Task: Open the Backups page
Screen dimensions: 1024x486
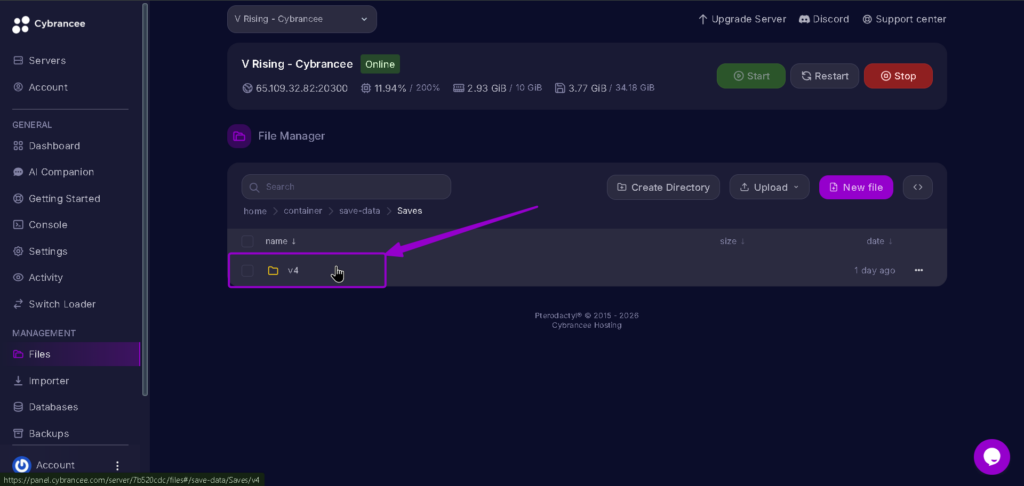Action: pos(41,434)
